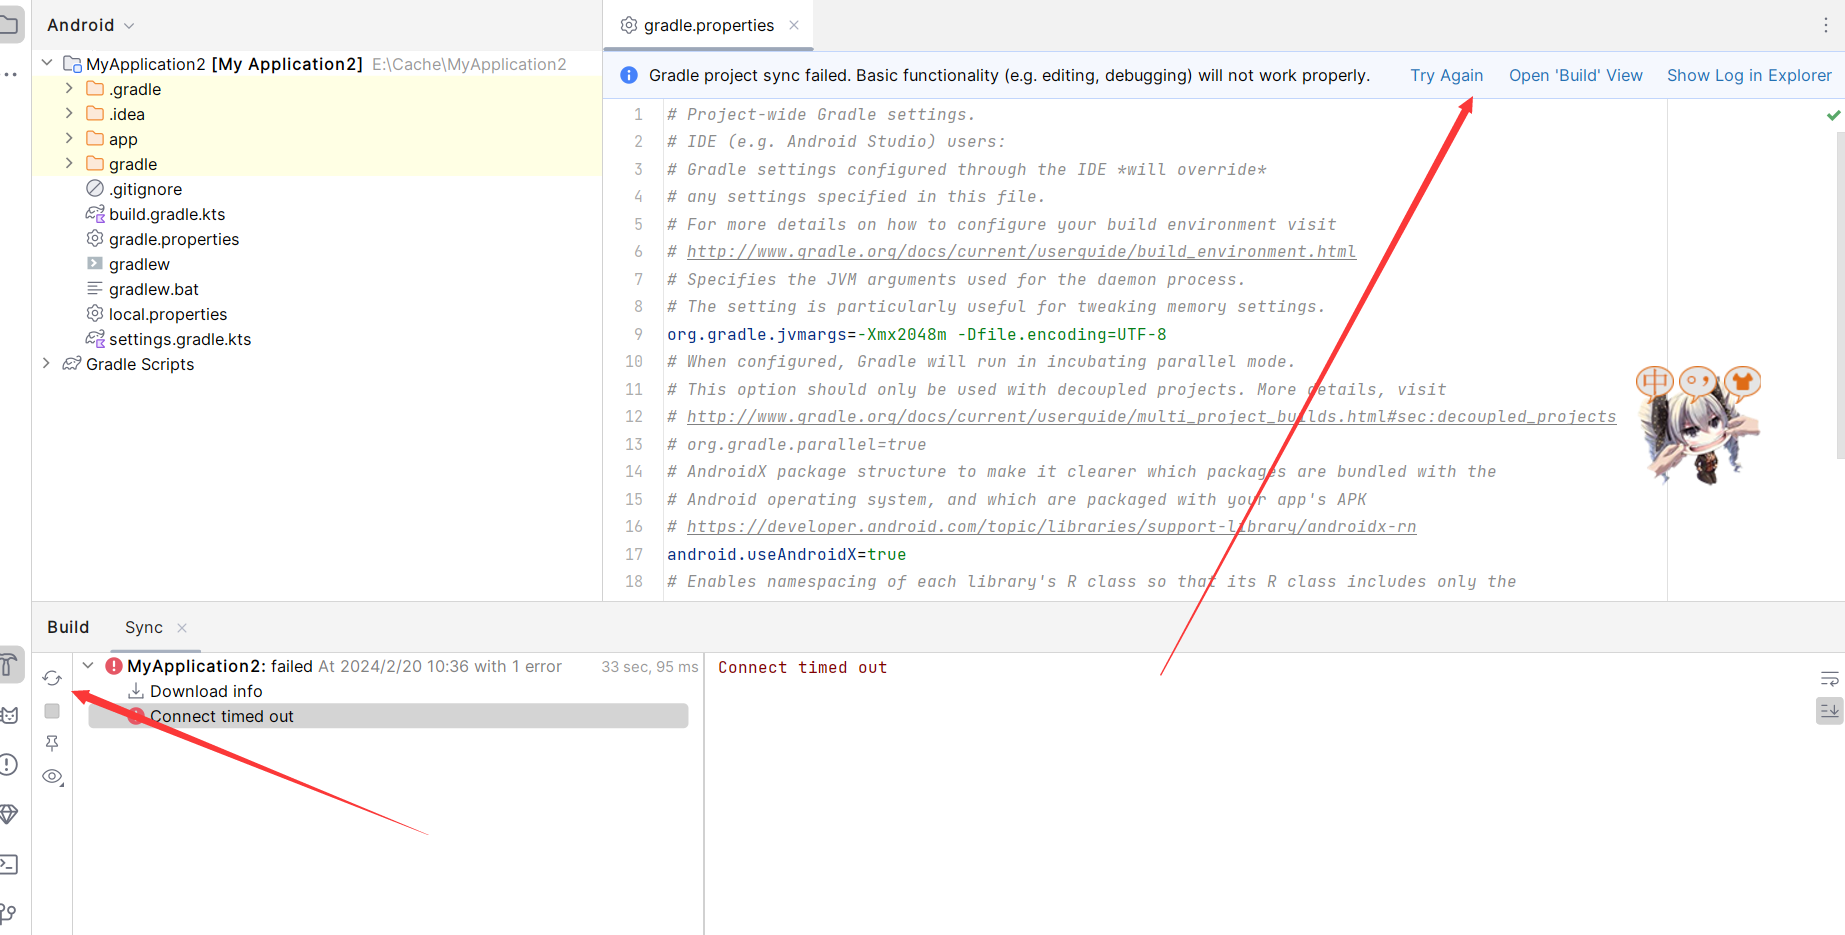Screen dimensions: 1845x935
Task: Open the Android project view dropdown
Action: pyautogui.click(x=90, y=24)
